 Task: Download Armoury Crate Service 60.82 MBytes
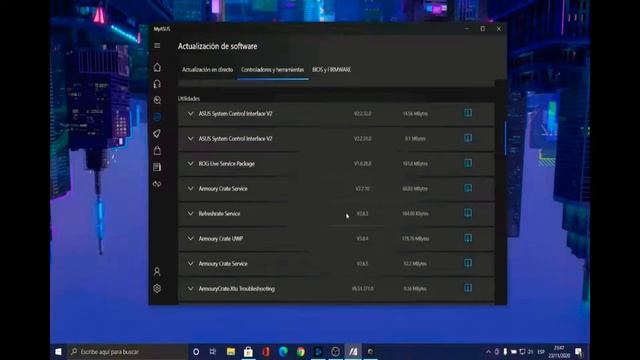(x=468, y=188)
